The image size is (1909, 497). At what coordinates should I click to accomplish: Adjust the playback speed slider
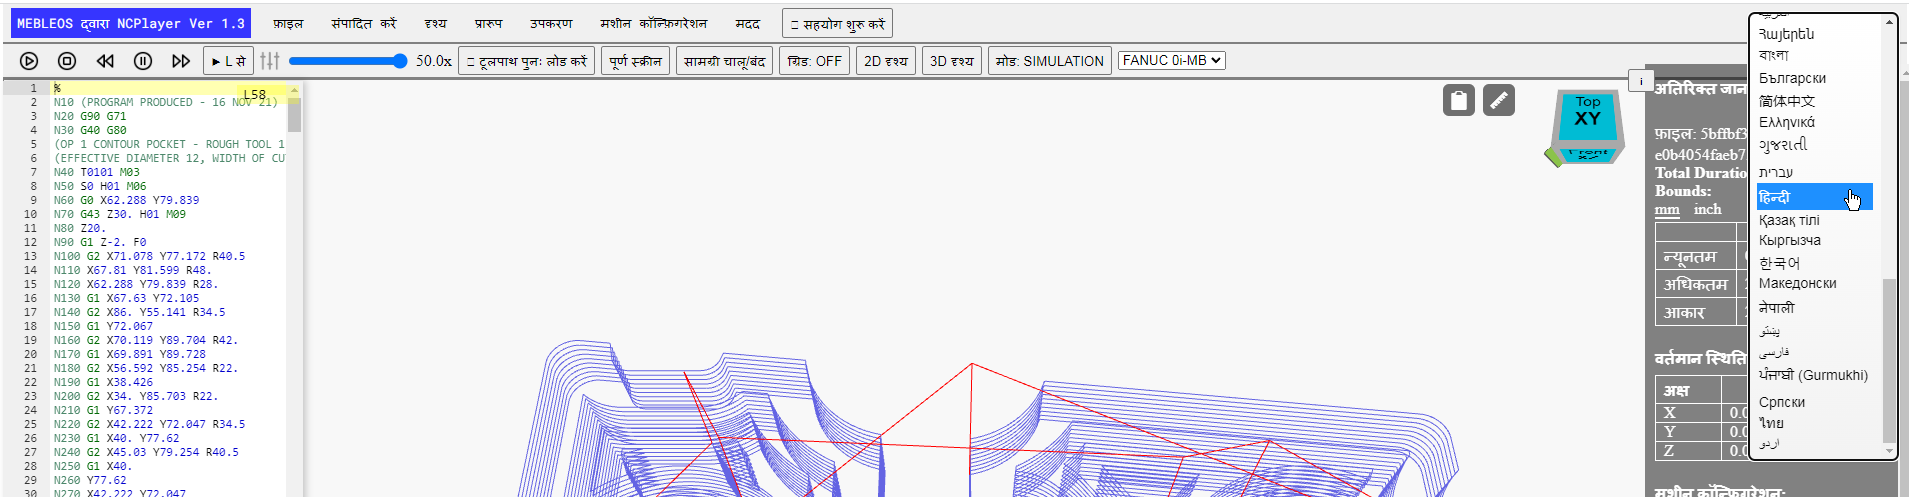pyautogui.click(x=348, y=61)
